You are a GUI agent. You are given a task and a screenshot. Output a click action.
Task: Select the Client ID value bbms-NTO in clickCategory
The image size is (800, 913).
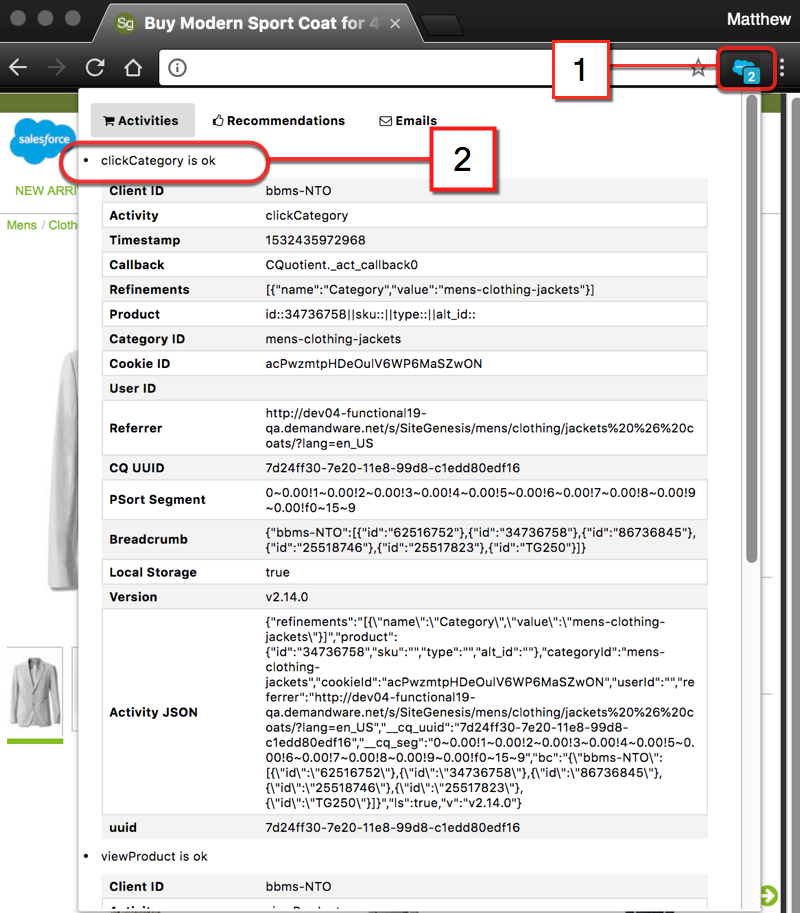pyautogui.click(x=298, y=191)
